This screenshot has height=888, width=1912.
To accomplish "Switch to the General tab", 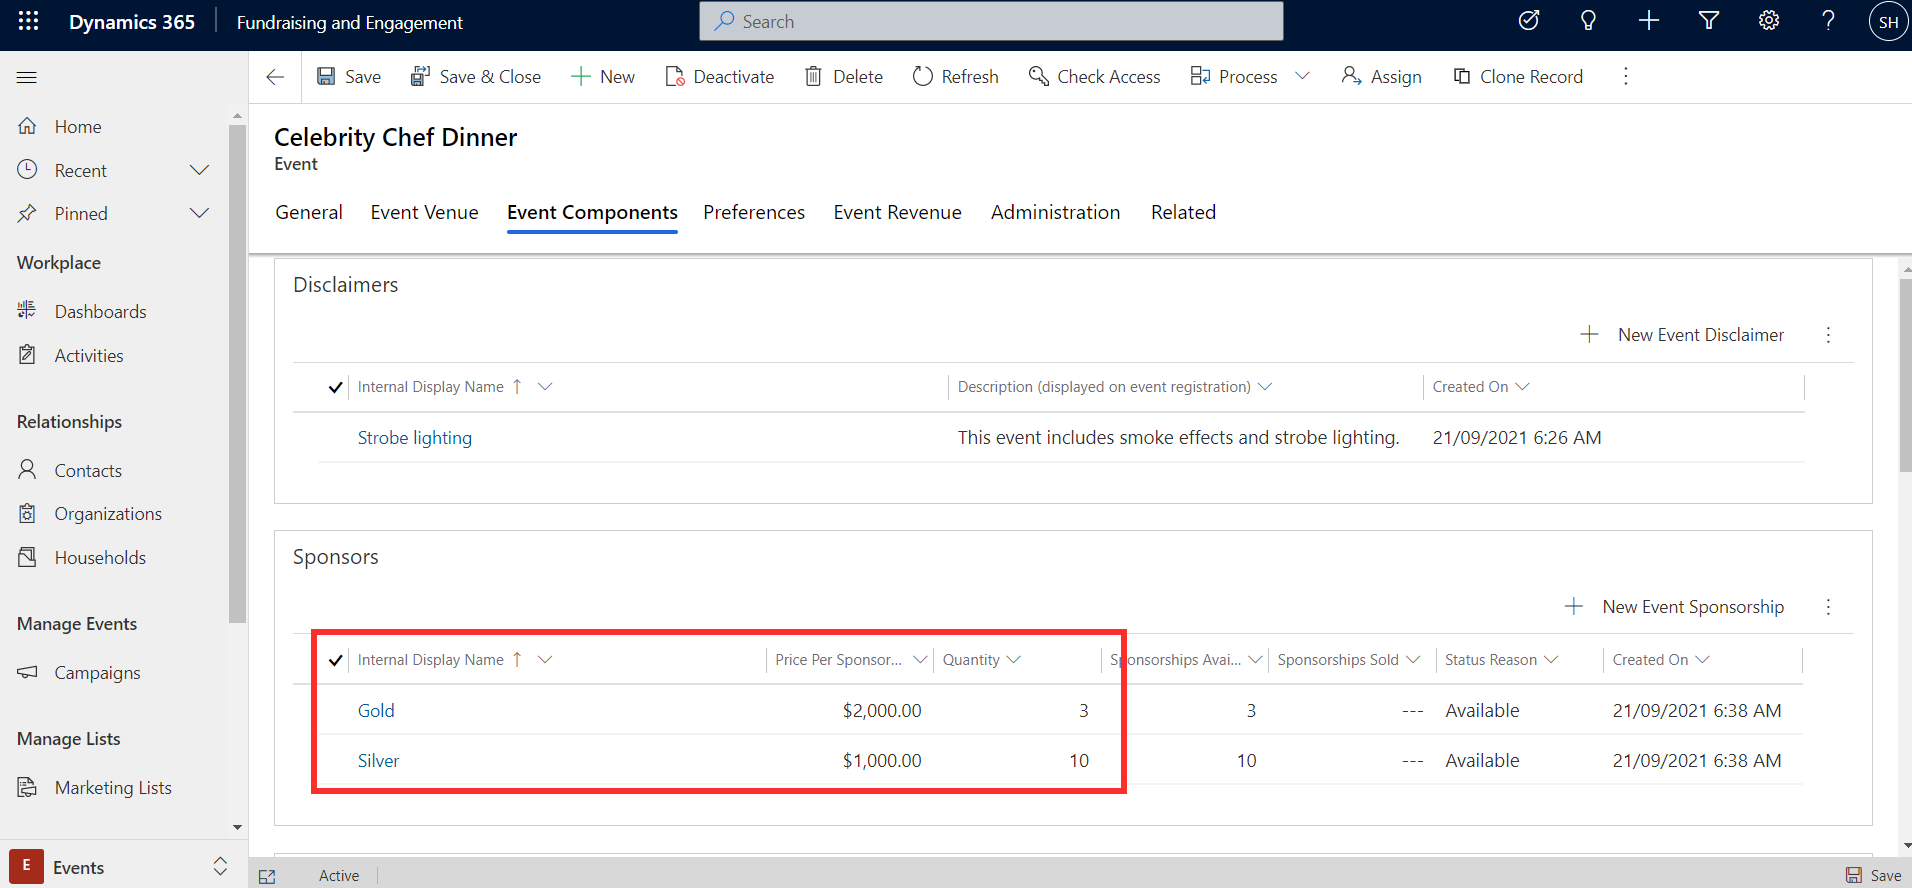I will (x=309, y=213).
